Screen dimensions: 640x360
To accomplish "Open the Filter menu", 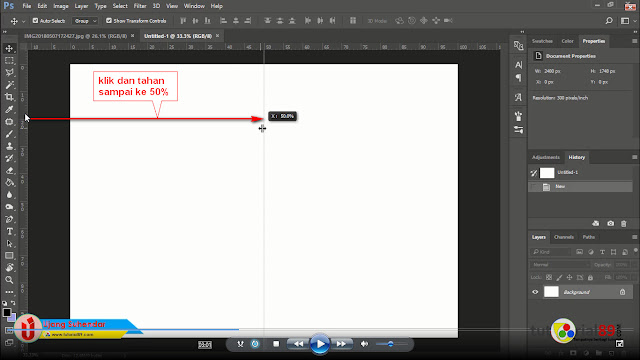I will (x=140, y=6).
